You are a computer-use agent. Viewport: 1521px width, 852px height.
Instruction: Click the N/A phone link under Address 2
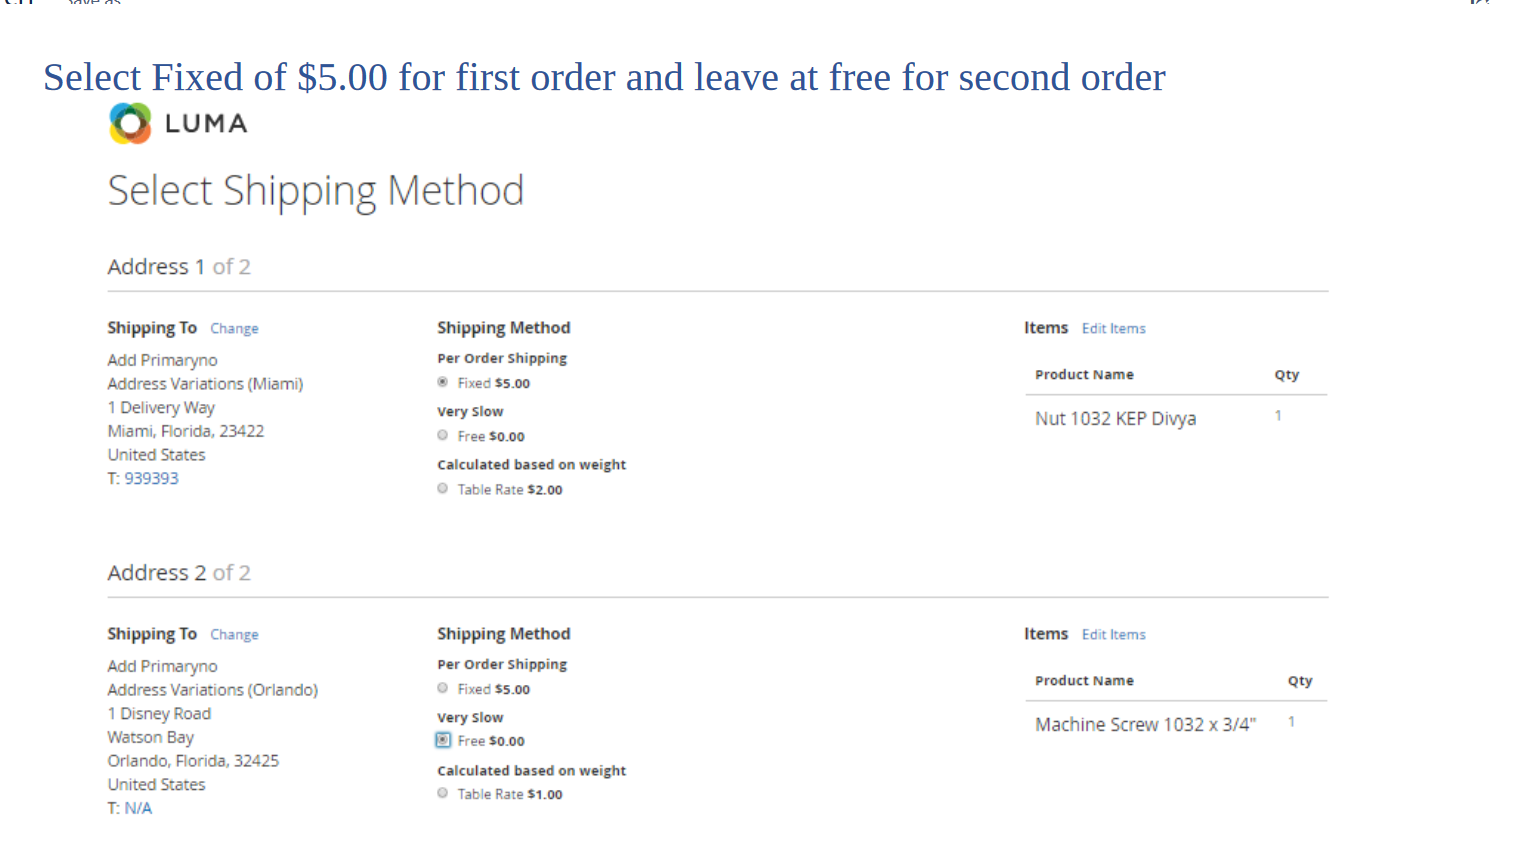pyautogui.click(x=139, y=807)
